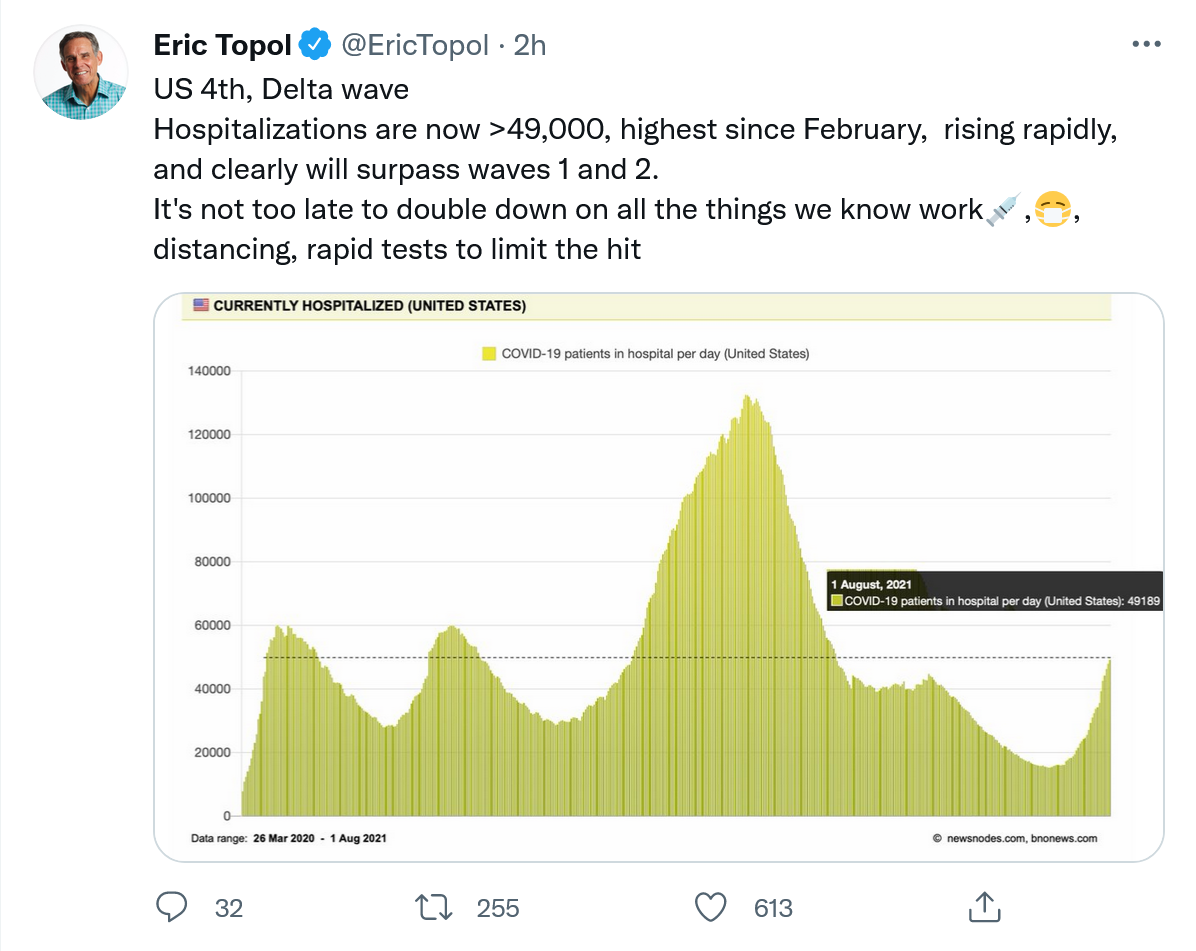Click the 255 retweets count

498,908
